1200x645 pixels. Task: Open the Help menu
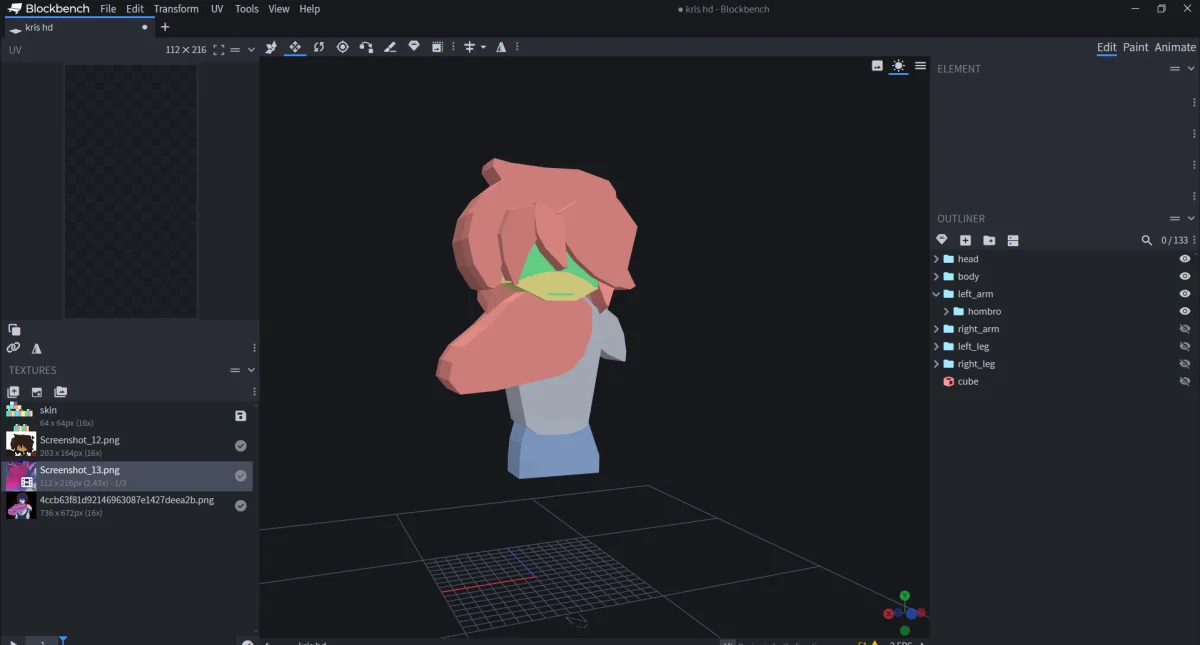coord(310,9)
